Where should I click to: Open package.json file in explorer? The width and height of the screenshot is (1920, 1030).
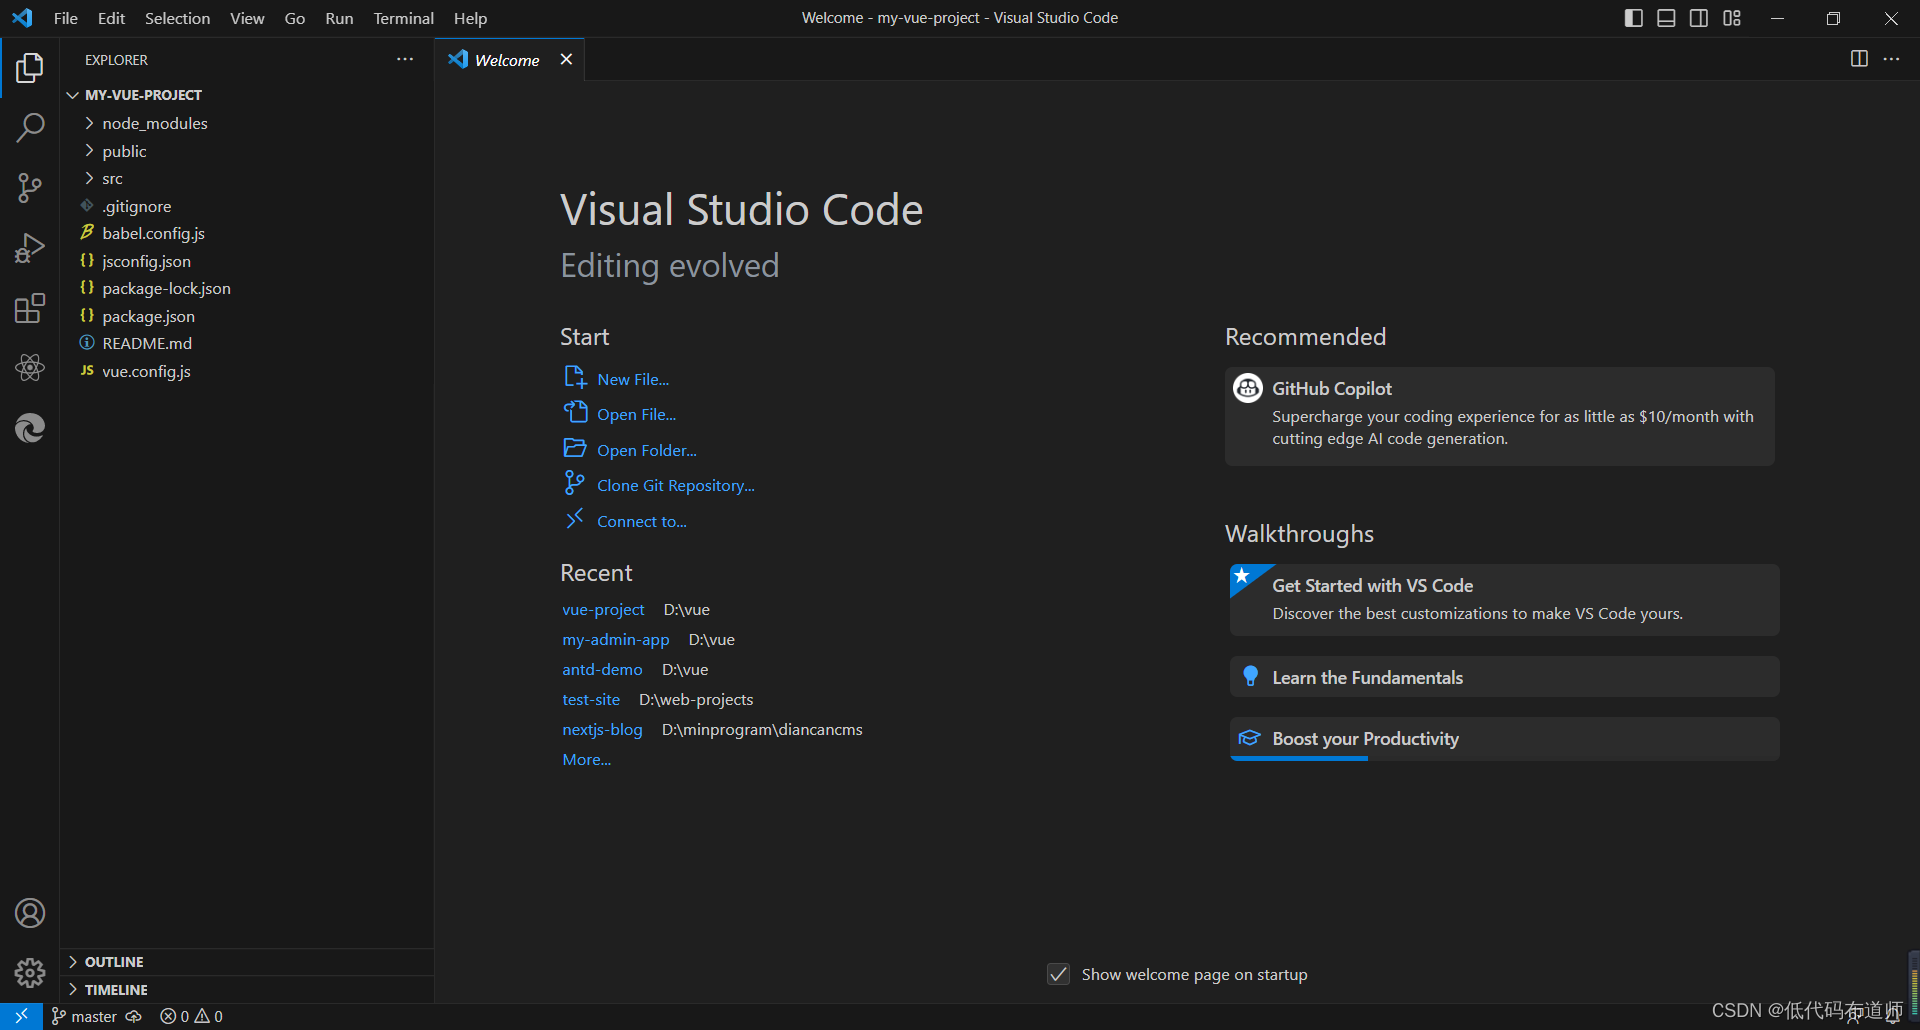(x=247, y=316)
